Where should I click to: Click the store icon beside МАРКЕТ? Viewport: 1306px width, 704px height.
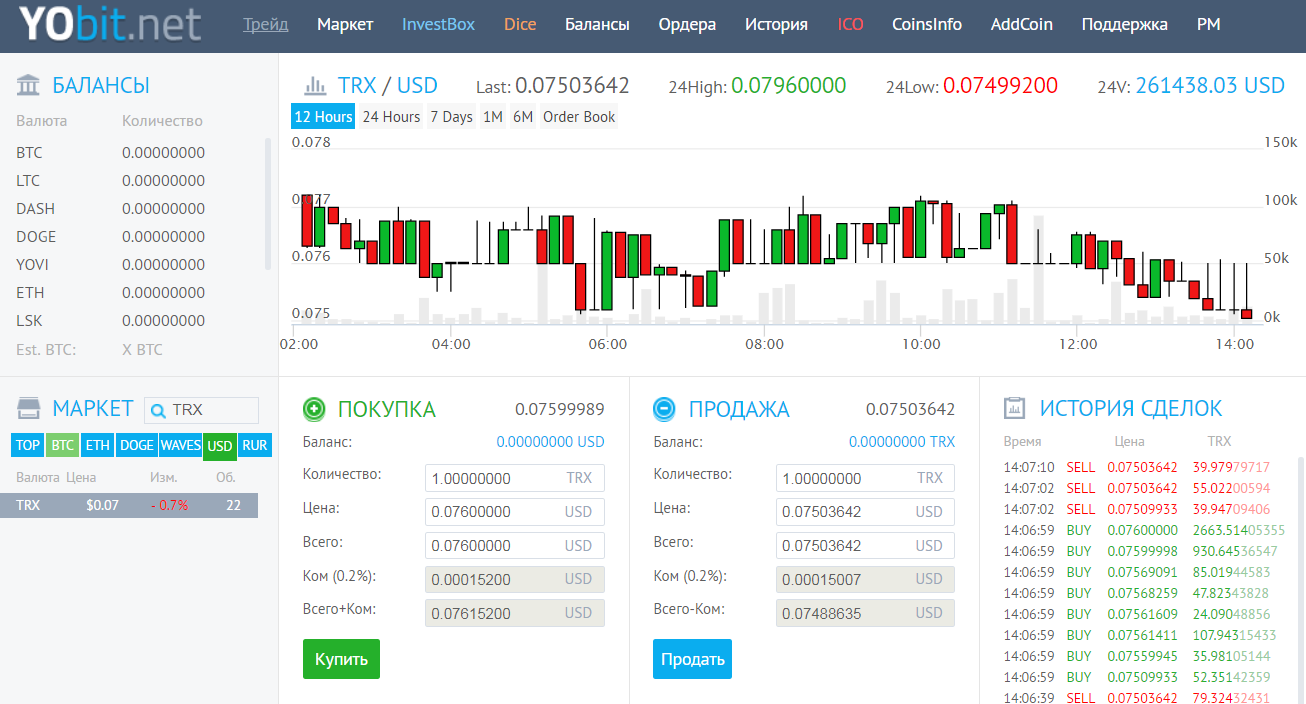point(29,408)
